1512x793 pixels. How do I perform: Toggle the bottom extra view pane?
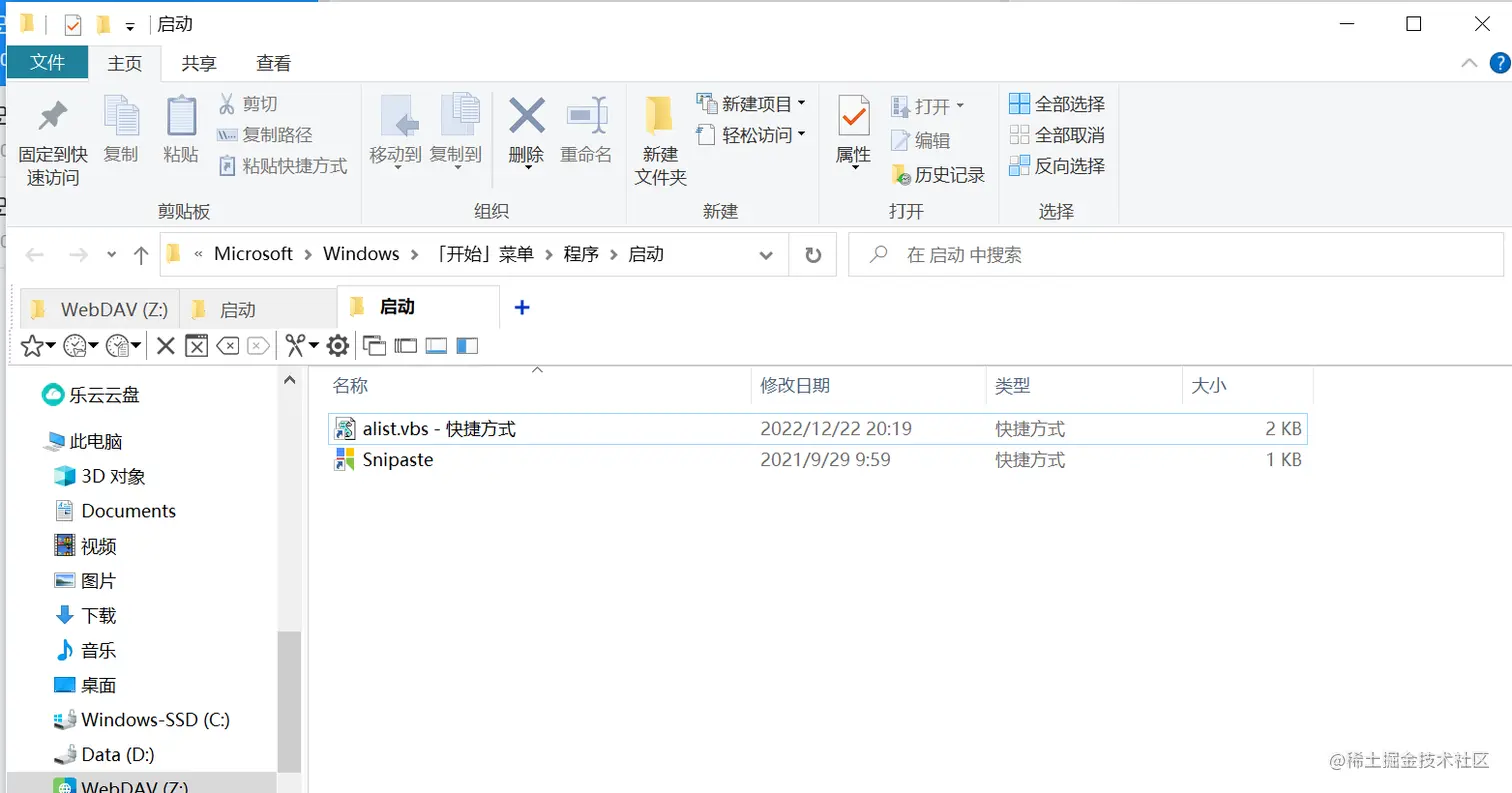pyautogui.click(x=437, y=345)
